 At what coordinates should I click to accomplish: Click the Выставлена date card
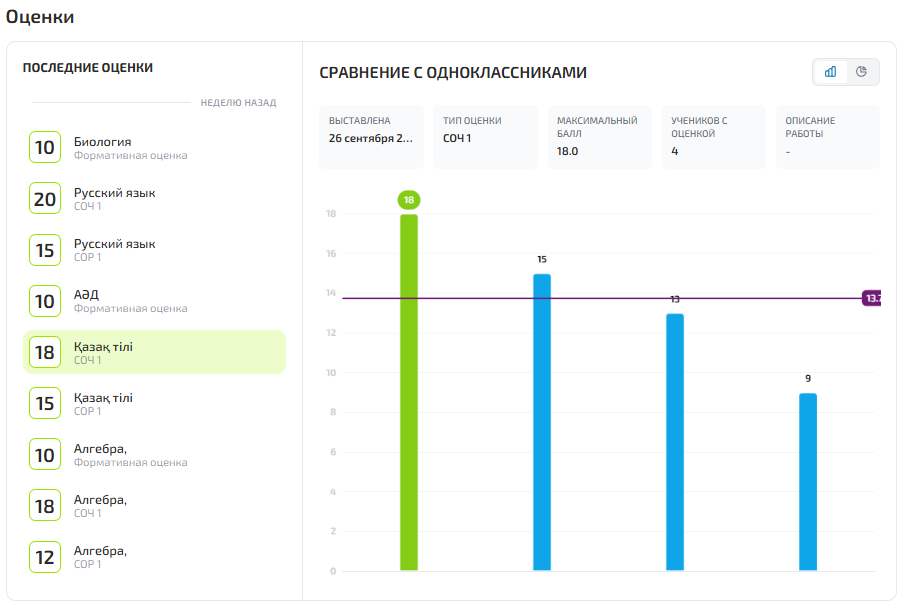[373, 137]
